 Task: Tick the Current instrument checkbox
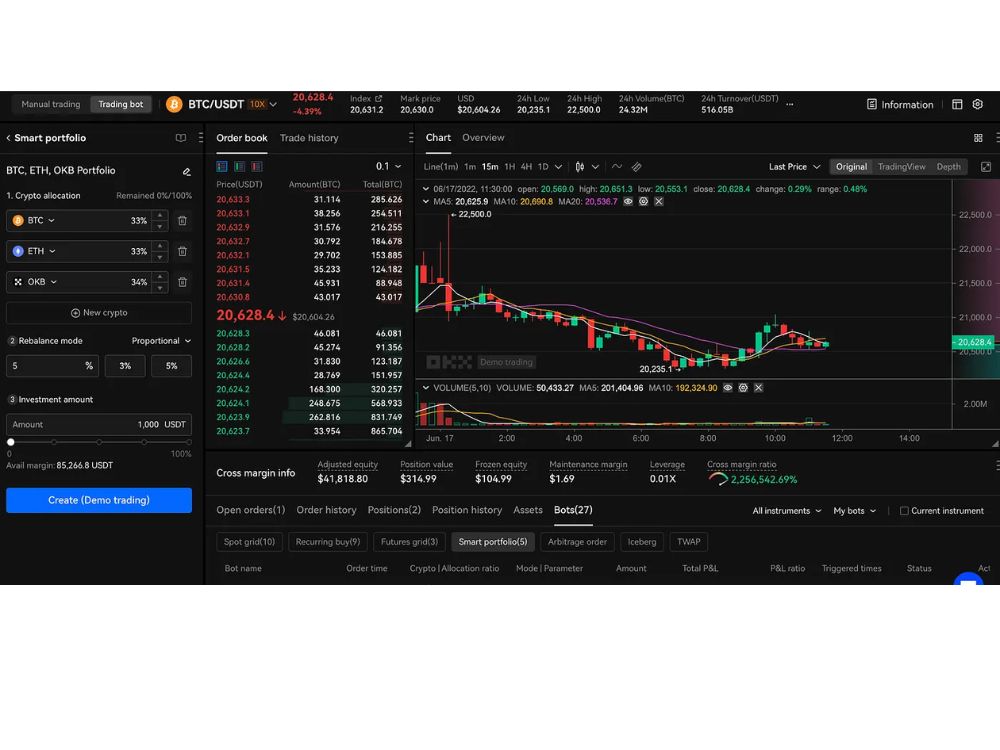click(x=904, y=511)
